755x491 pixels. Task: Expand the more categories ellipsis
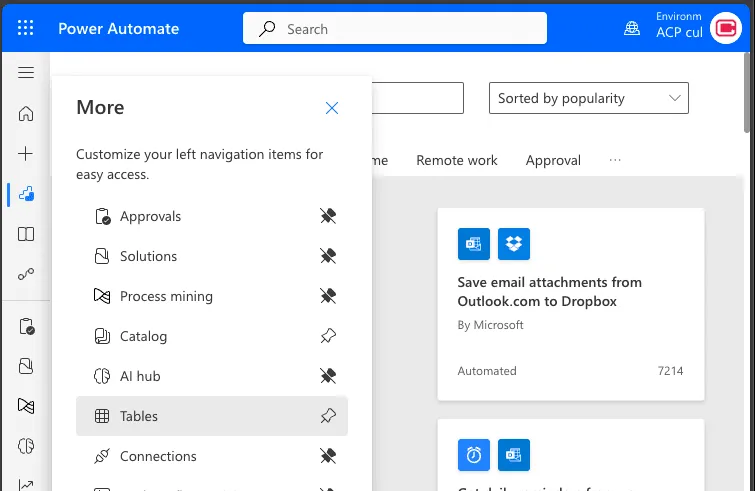pyautogui.click(x=615, y=160)
